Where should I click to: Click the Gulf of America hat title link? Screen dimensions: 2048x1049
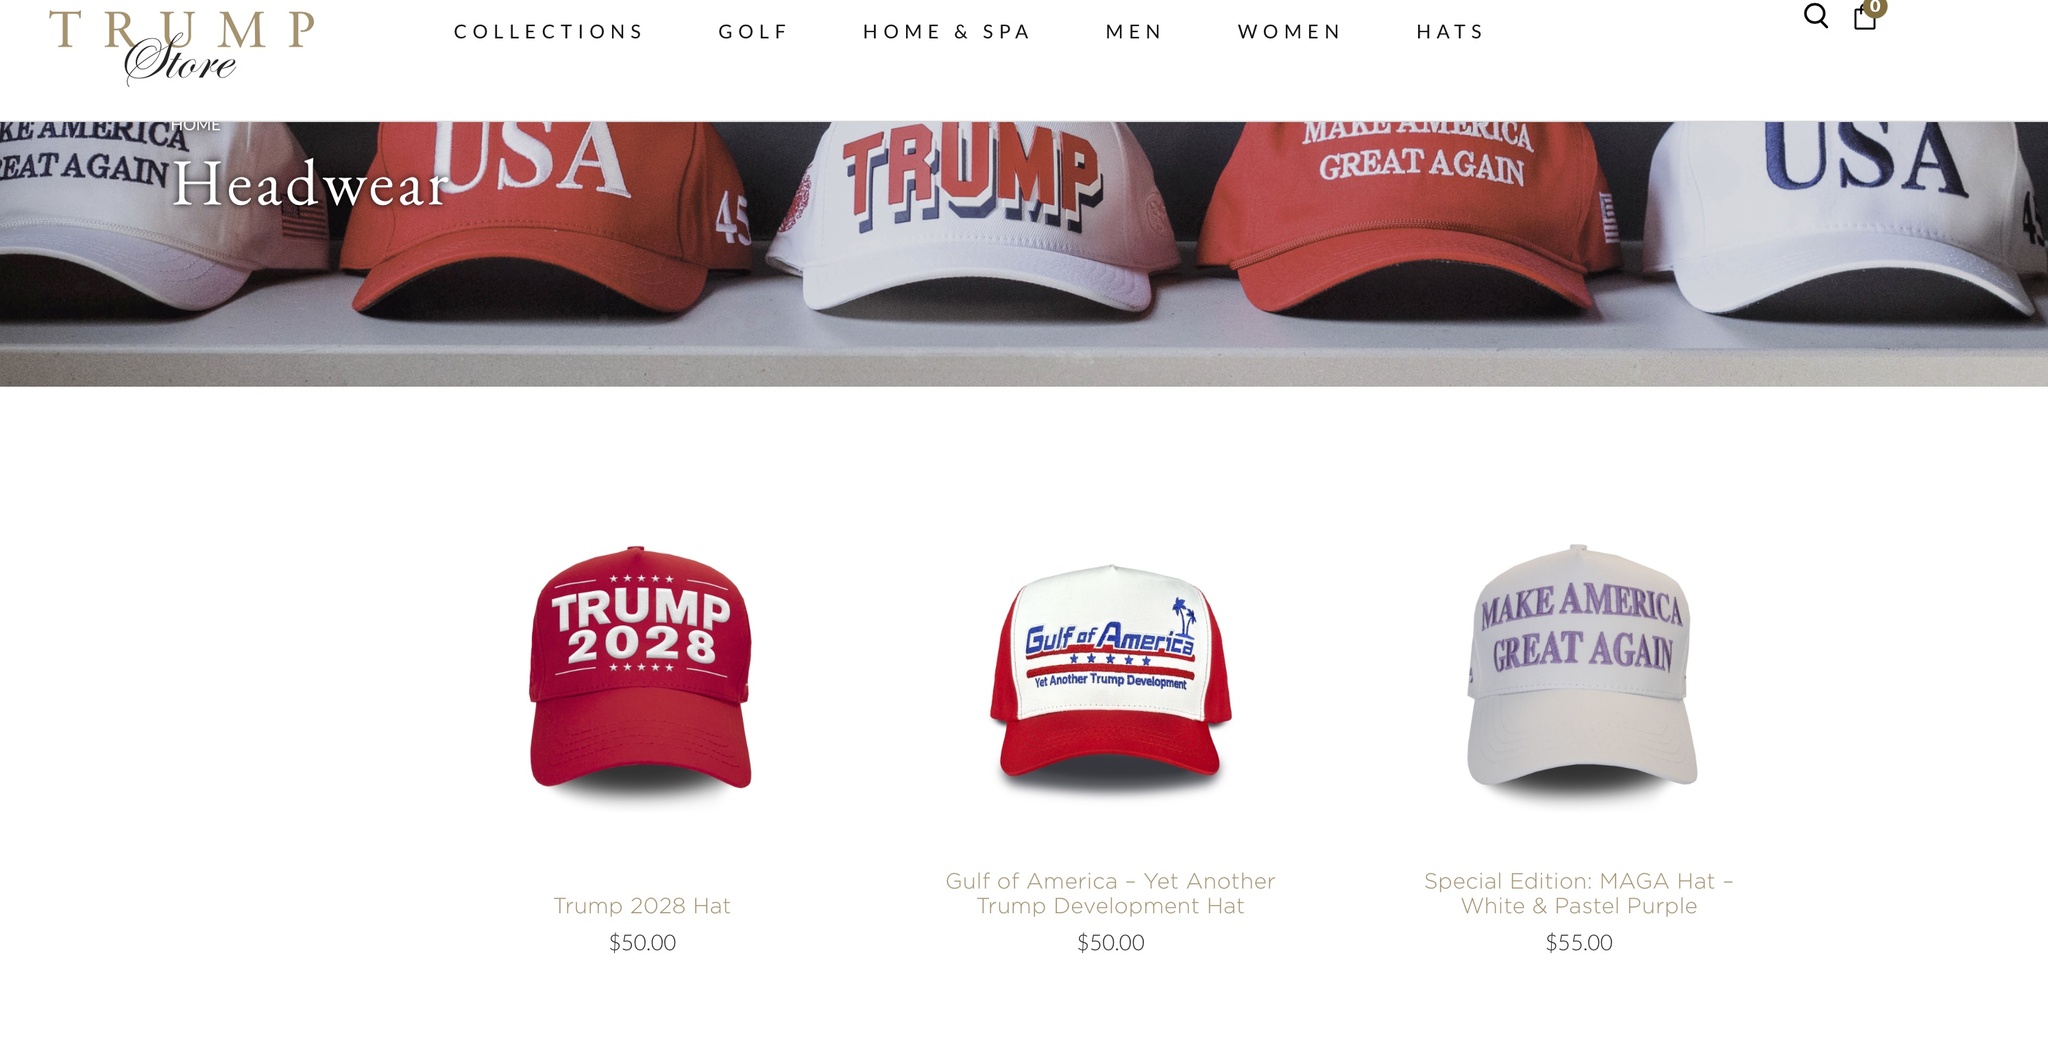pos(1110,894)
